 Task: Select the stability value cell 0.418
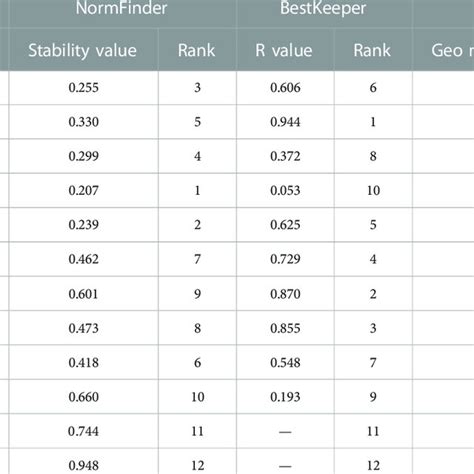tap(84, 363)
